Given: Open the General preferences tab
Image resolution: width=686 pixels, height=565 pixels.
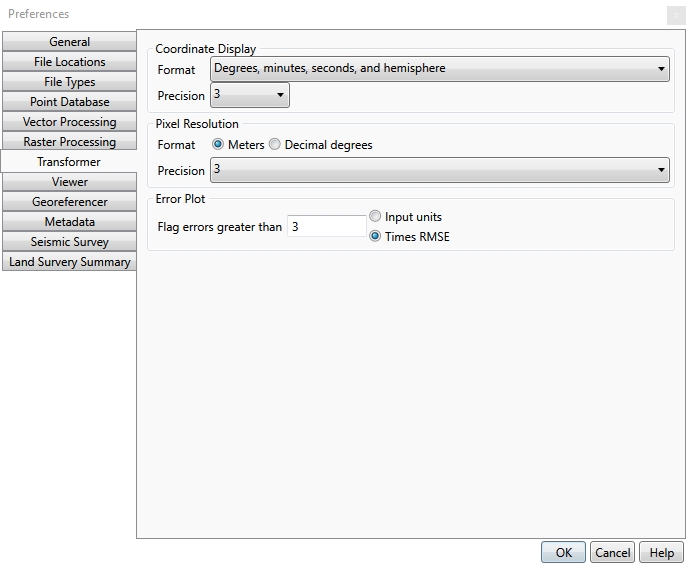Looking at the screenshot, I should pyautogui.click(x=69, y=42).
